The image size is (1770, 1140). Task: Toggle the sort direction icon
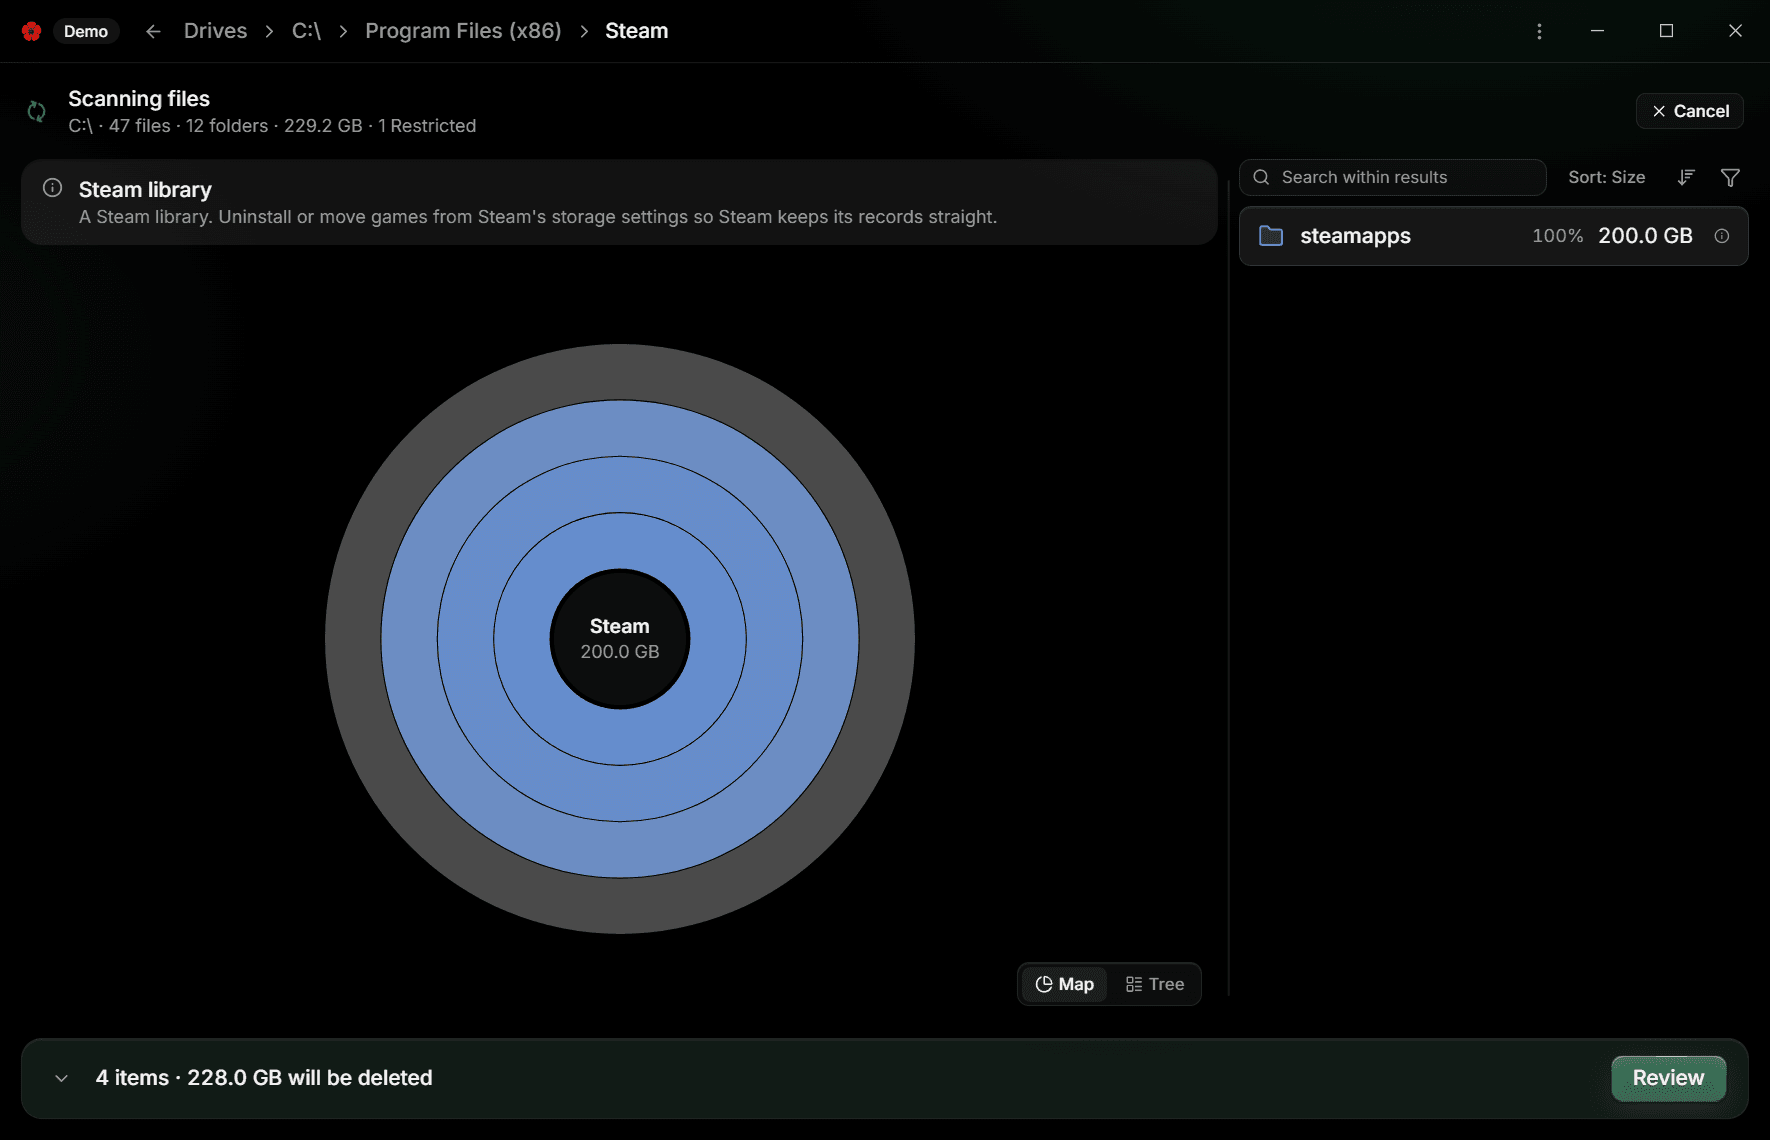tap(1686, 177)
